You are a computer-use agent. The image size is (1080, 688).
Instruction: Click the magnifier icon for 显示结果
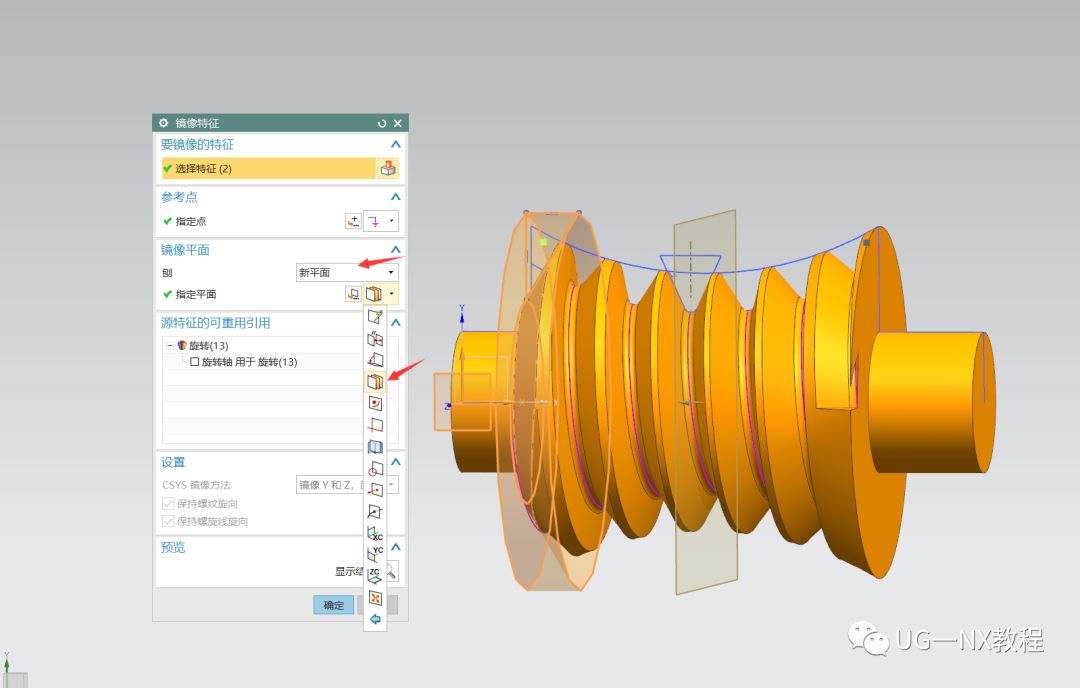[x=391, y=572]
